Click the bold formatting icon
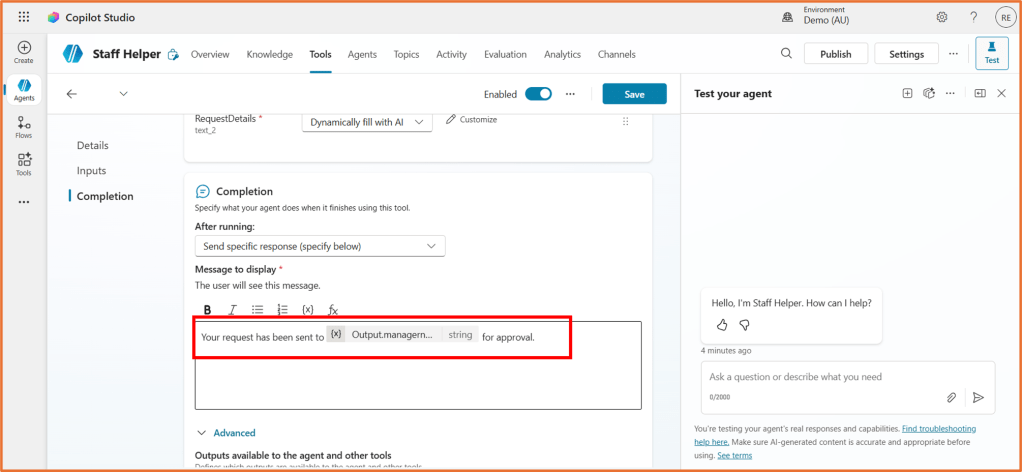 (x=207, y=310)
